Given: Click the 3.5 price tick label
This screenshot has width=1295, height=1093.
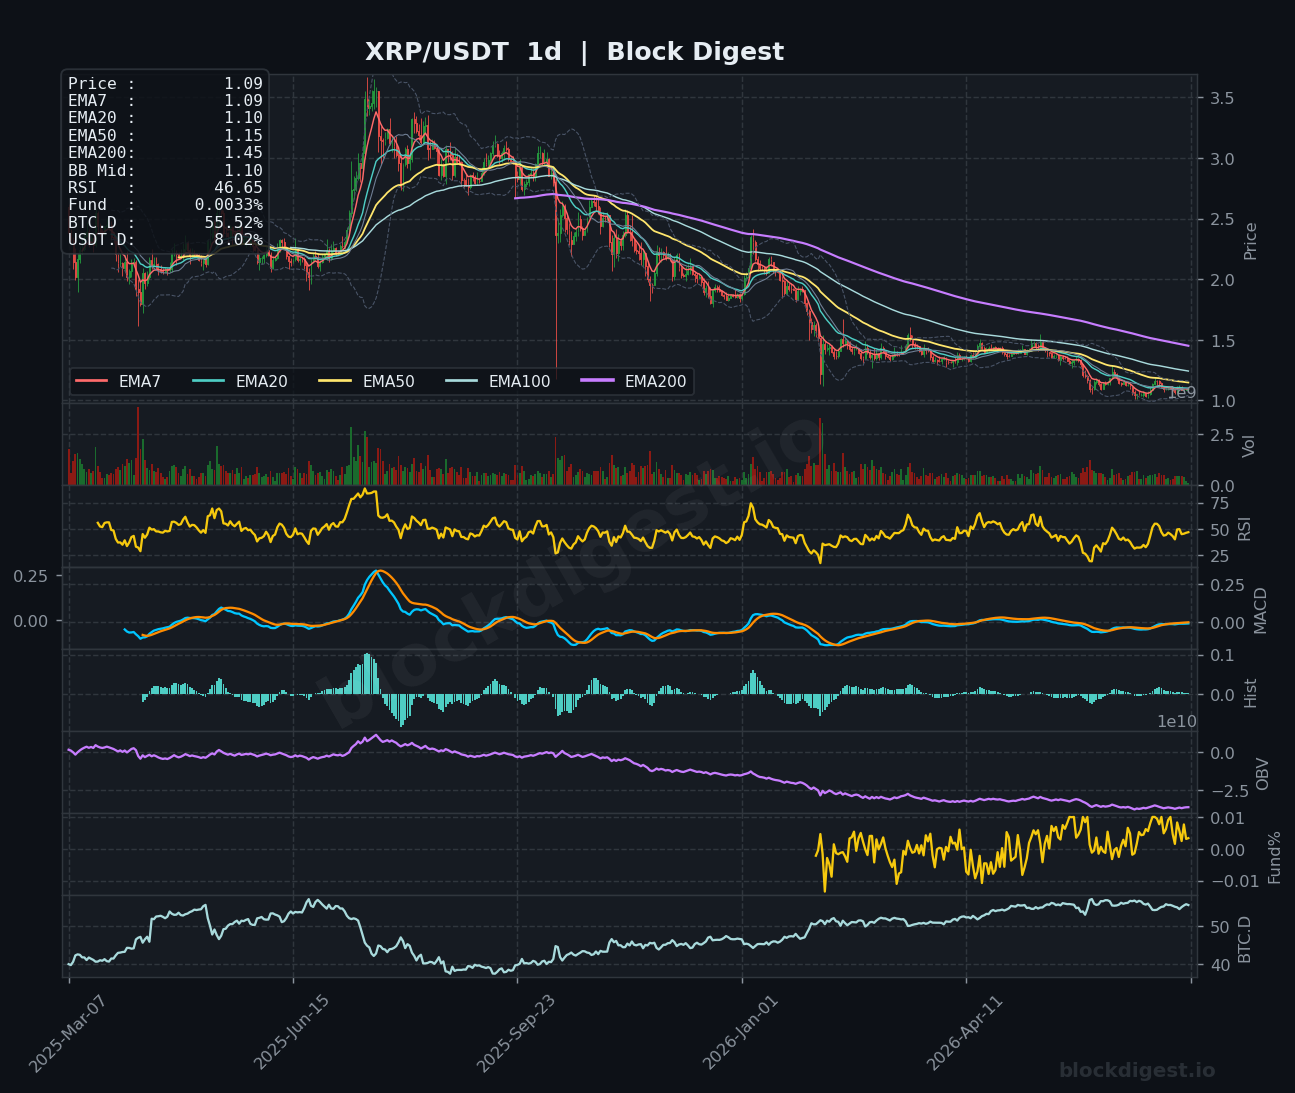Looking at the screenshot, I should click(1221, 98).
